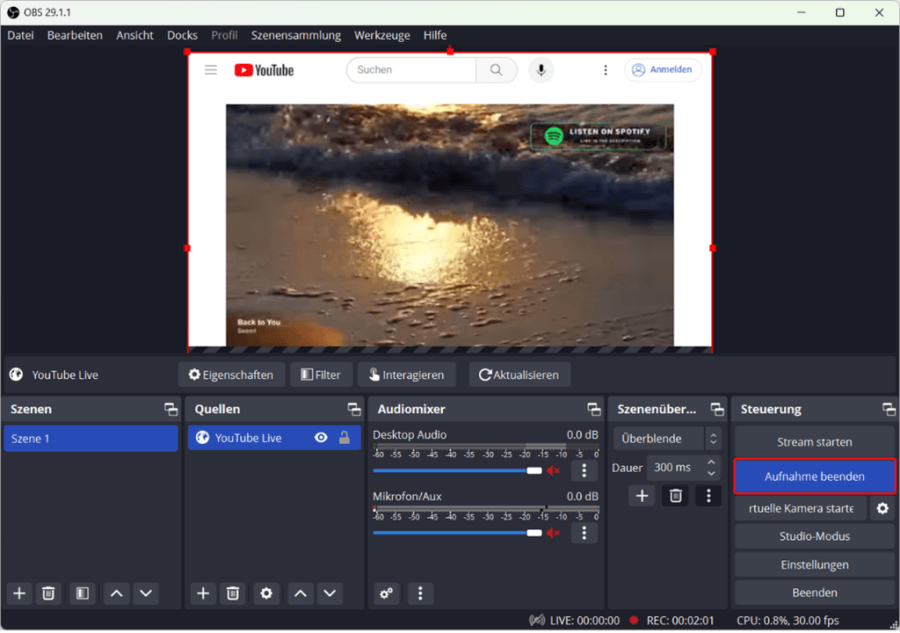Select Szene 1 in scenes list
Viewport: 900px width, 633px height.
91,439
